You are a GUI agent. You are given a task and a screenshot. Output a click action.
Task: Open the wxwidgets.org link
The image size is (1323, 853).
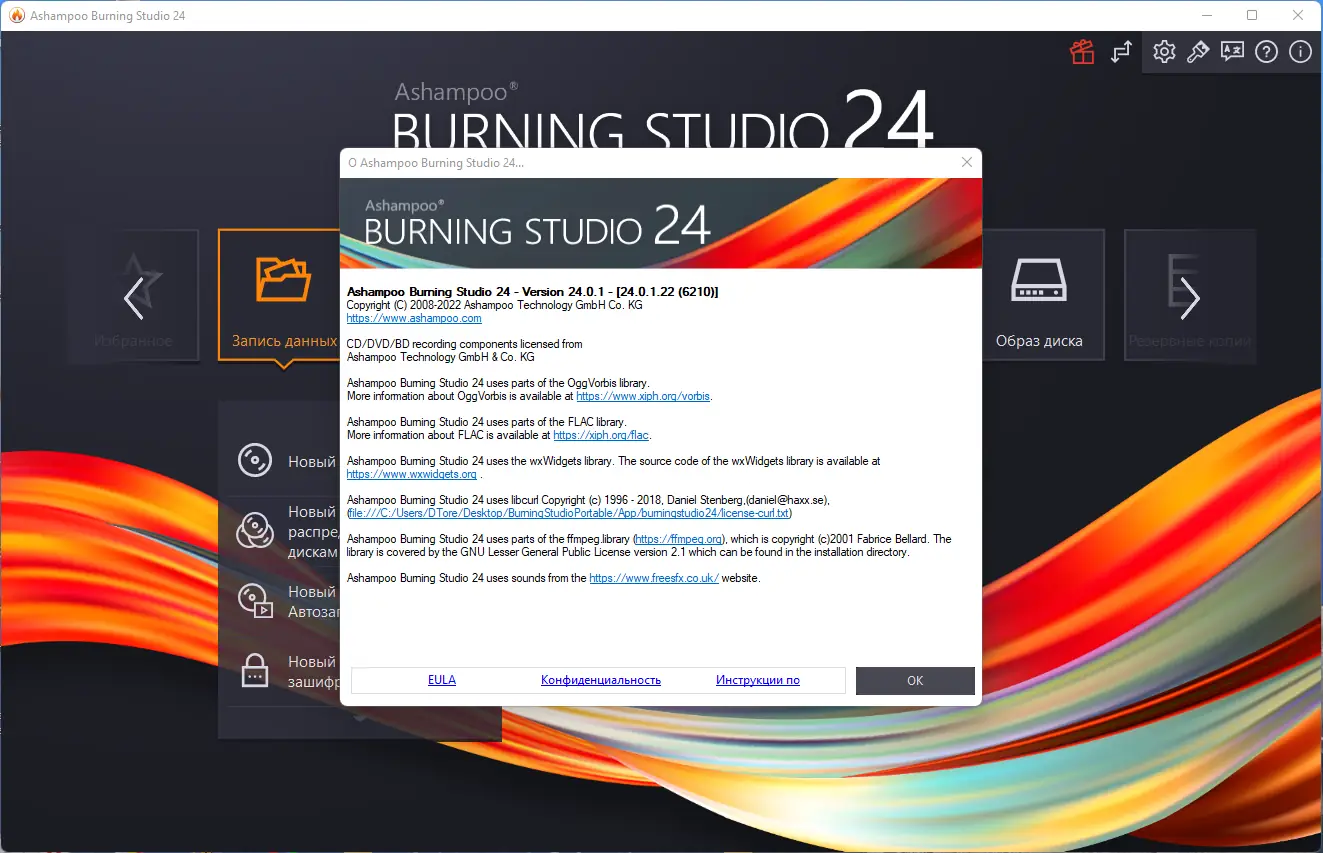tap(412, 474)
